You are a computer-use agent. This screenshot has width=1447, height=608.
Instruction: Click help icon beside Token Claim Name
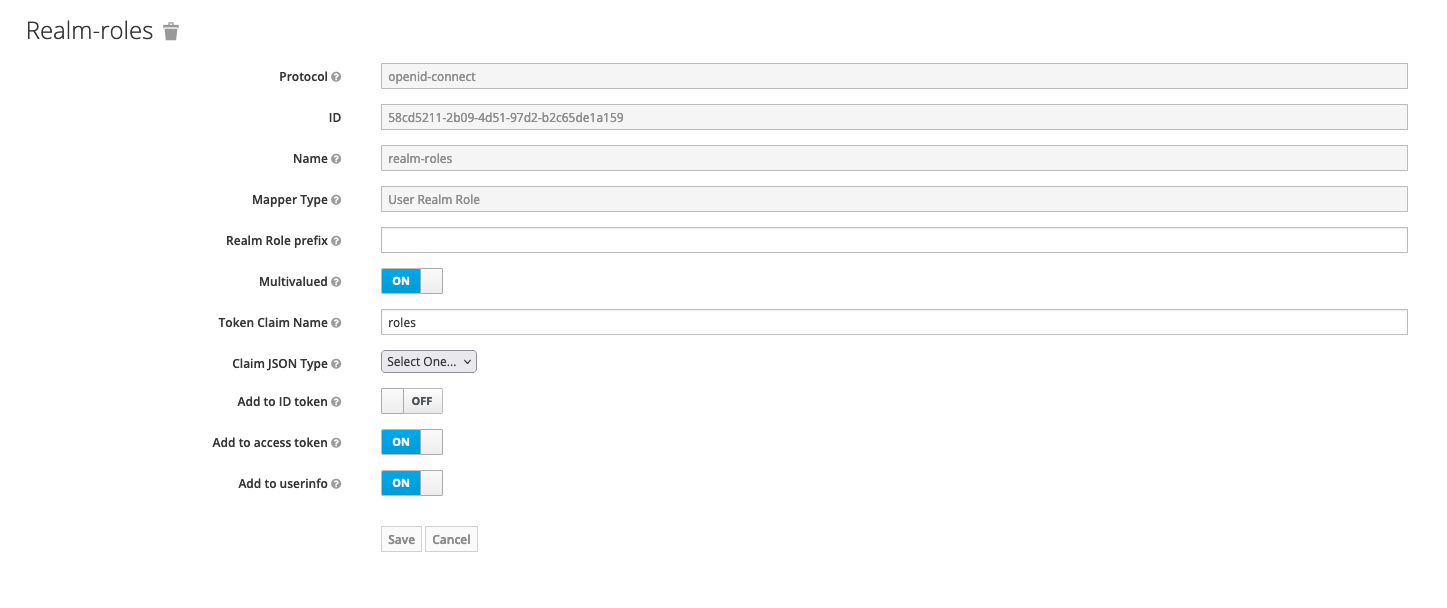pyautogui.click(x=336, y=323)
